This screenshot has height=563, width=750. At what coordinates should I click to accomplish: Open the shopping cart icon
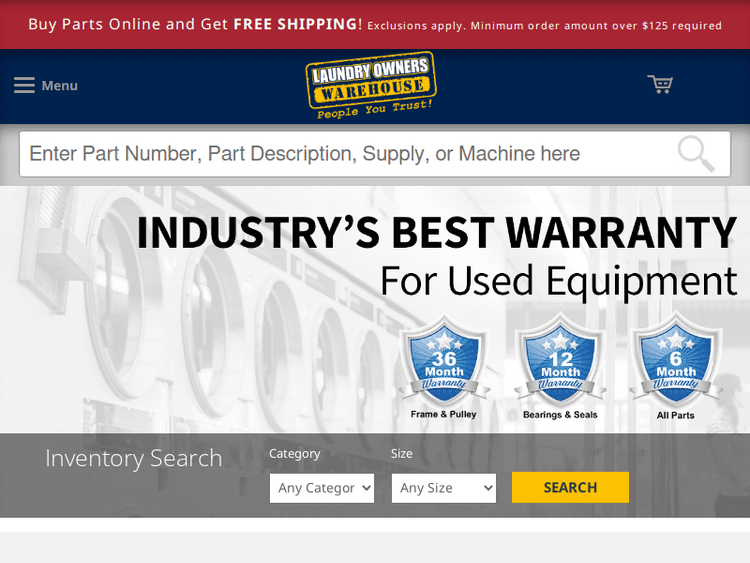(660, 84)
